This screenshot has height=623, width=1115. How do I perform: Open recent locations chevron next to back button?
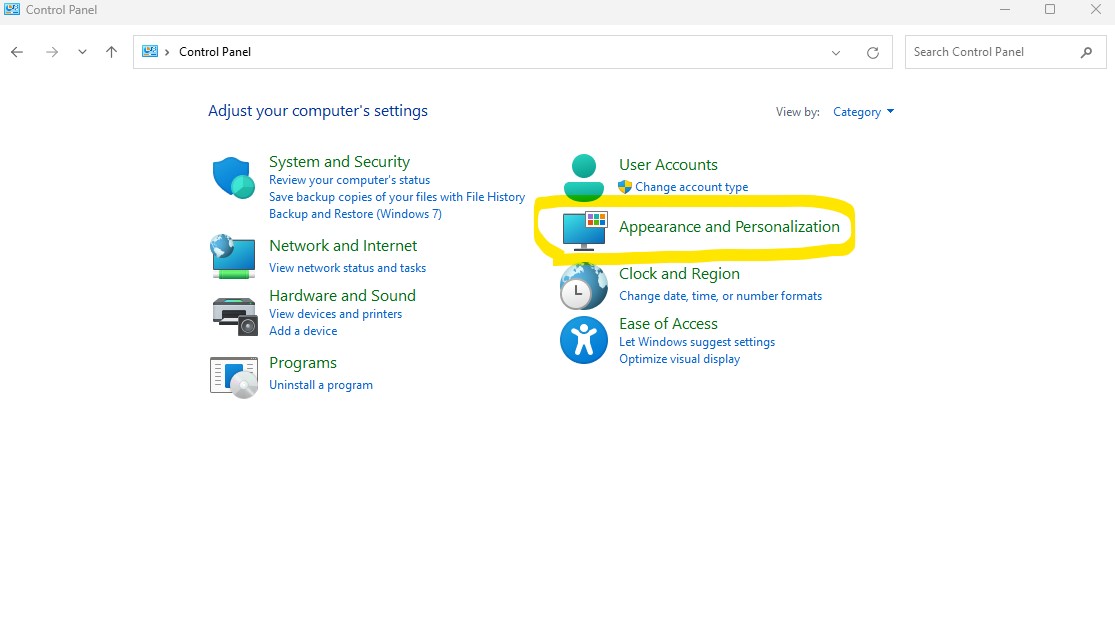[x=82, y=51]
